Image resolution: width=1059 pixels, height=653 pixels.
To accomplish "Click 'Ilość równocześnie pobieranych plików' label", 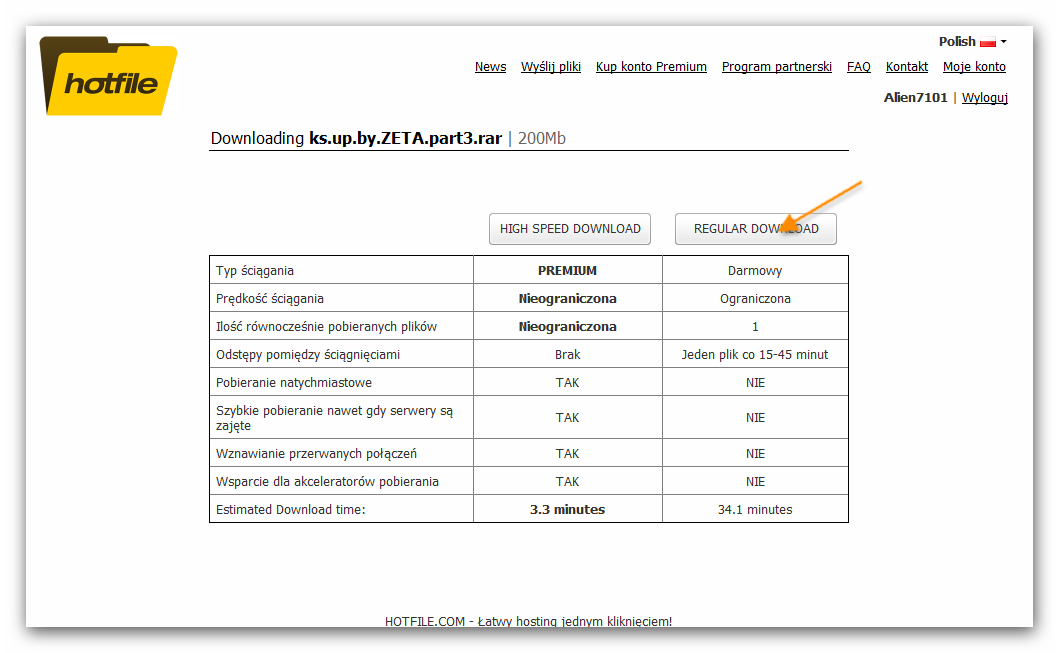I will tap(326, 327).
